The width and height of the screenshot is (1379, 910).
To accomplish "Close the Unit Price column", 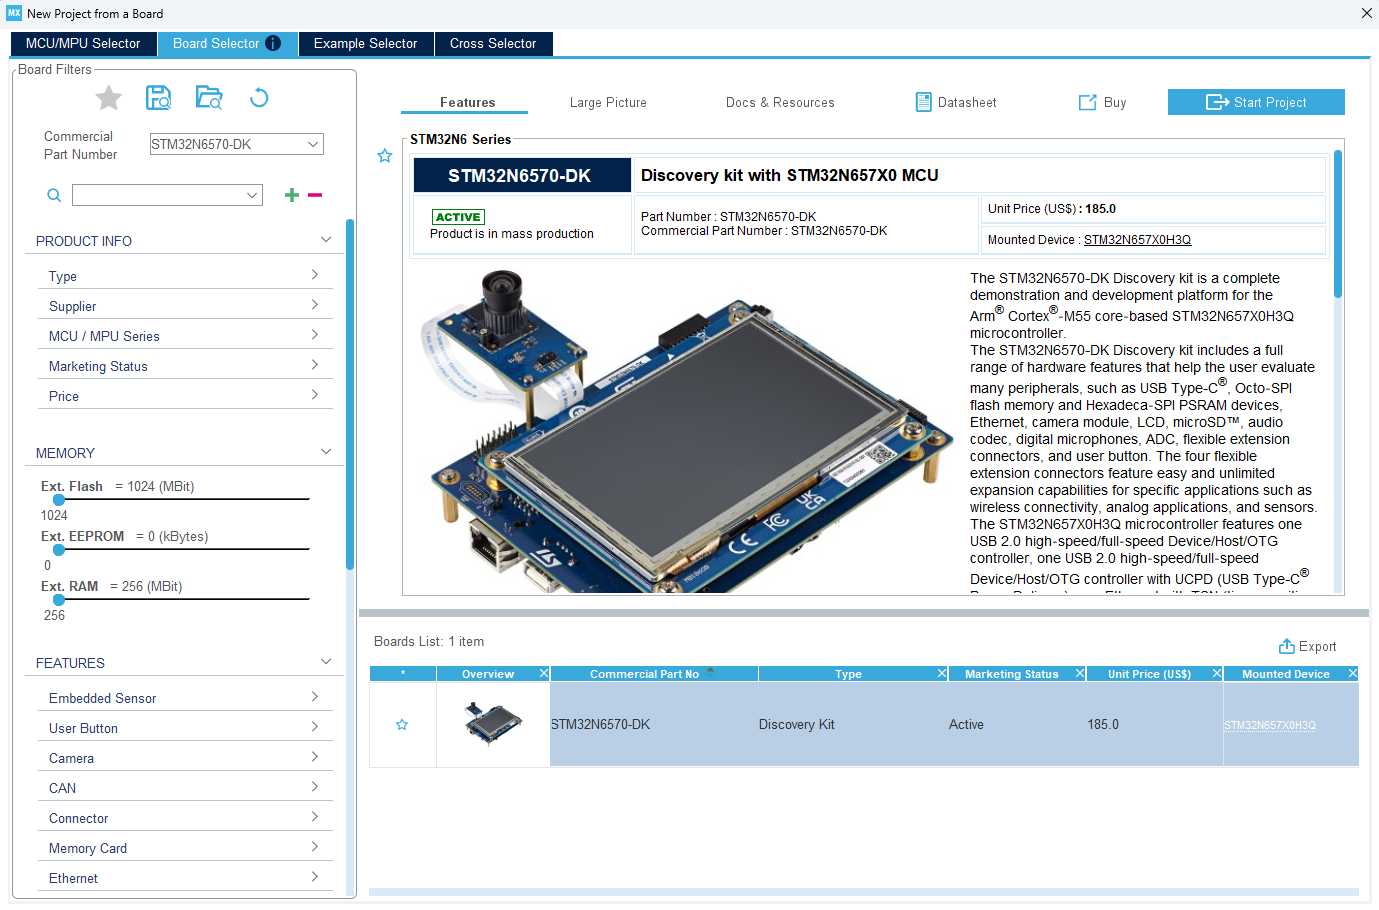I will tap(1217, 674).
